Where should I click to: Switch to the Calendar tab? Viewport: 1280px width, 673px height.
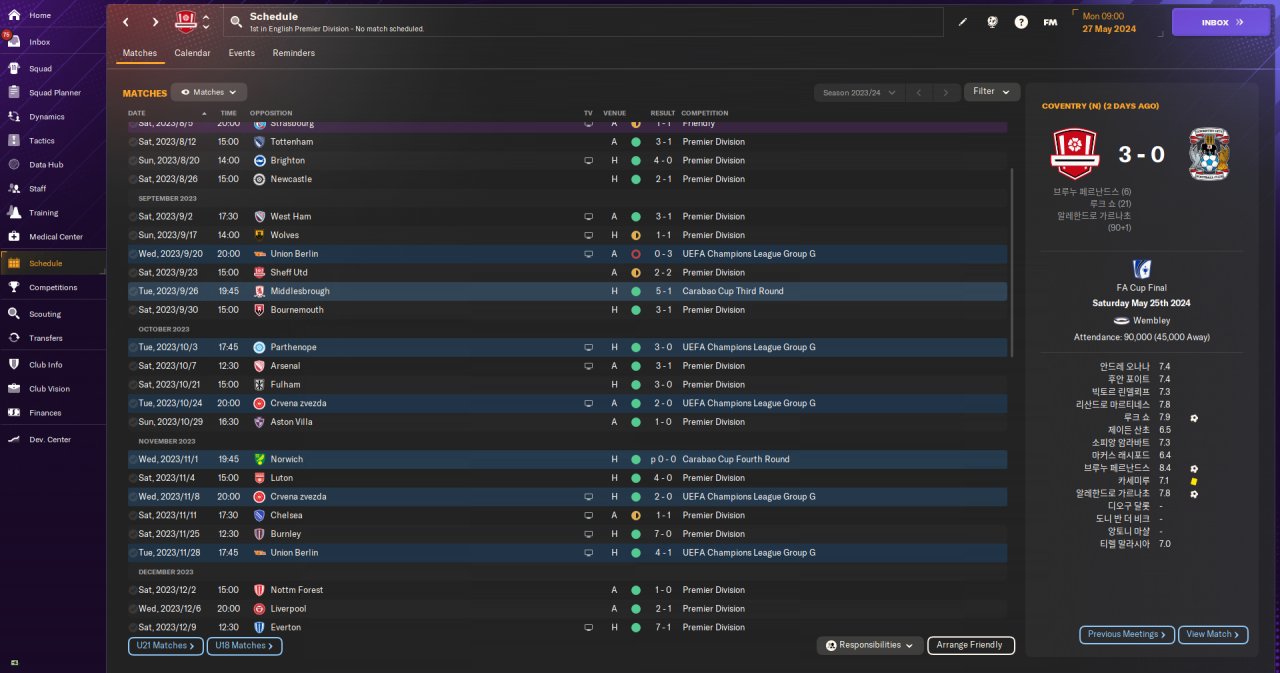pos(192,53)
